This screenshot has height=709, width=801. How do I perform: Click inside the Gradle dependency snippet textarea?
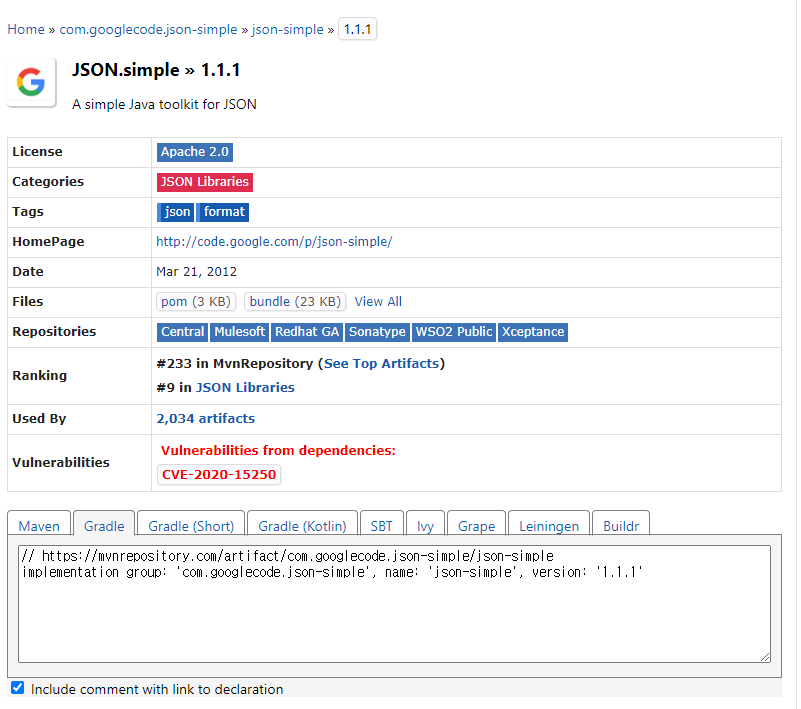tap(394, 604)
